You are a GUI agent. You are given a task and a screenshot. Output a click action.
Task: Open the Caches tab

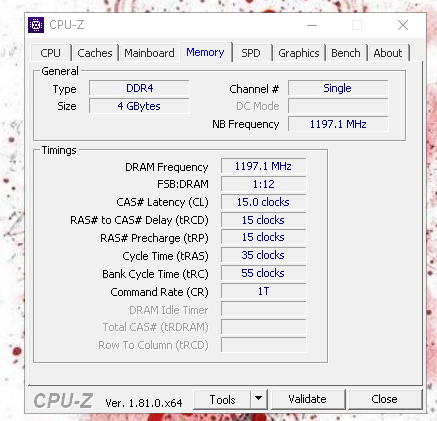[95, 53]
